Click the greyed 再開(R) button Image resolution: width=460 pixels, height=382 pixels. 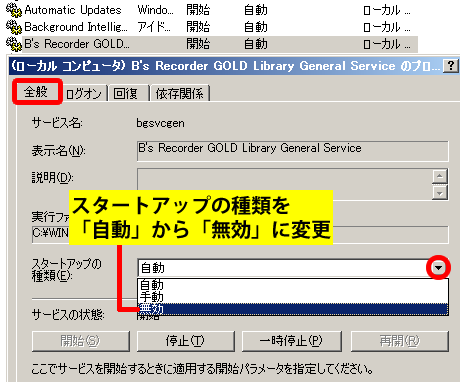click(x=400, y=341)
